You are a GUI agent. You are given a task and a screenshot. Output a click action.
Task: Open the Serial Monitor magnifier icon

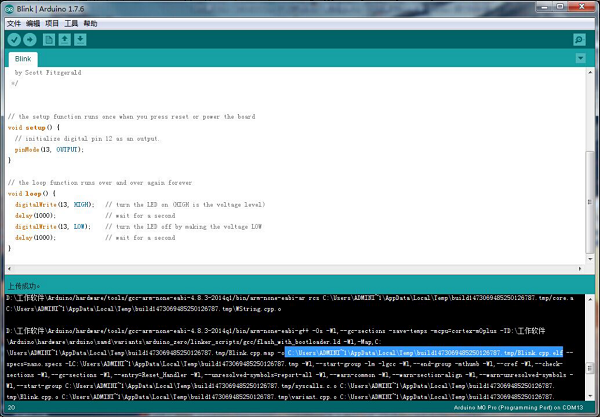click(579, 39)
